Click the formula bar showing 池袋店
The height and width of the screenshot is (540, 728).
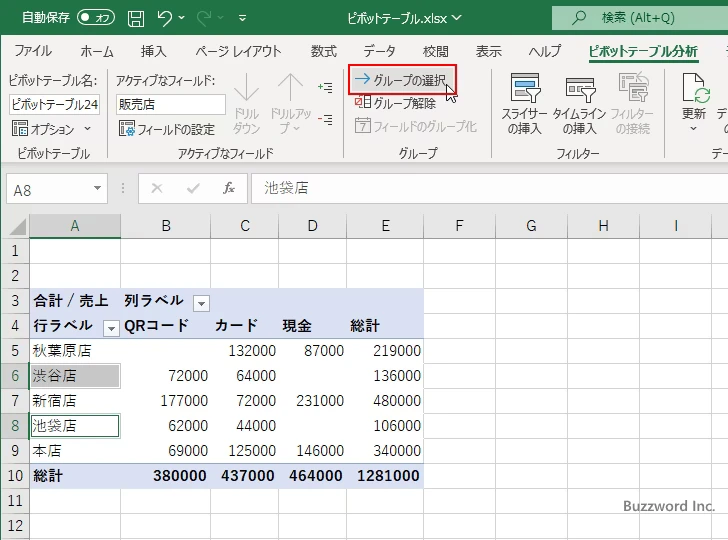click(489, 188)
